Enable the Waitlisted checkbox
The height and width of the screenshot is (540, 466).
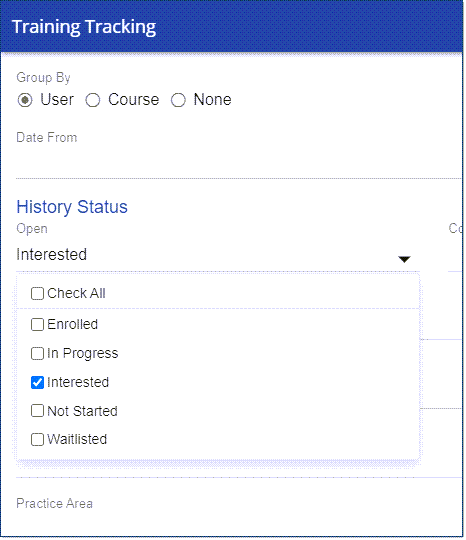coord(37,439)
